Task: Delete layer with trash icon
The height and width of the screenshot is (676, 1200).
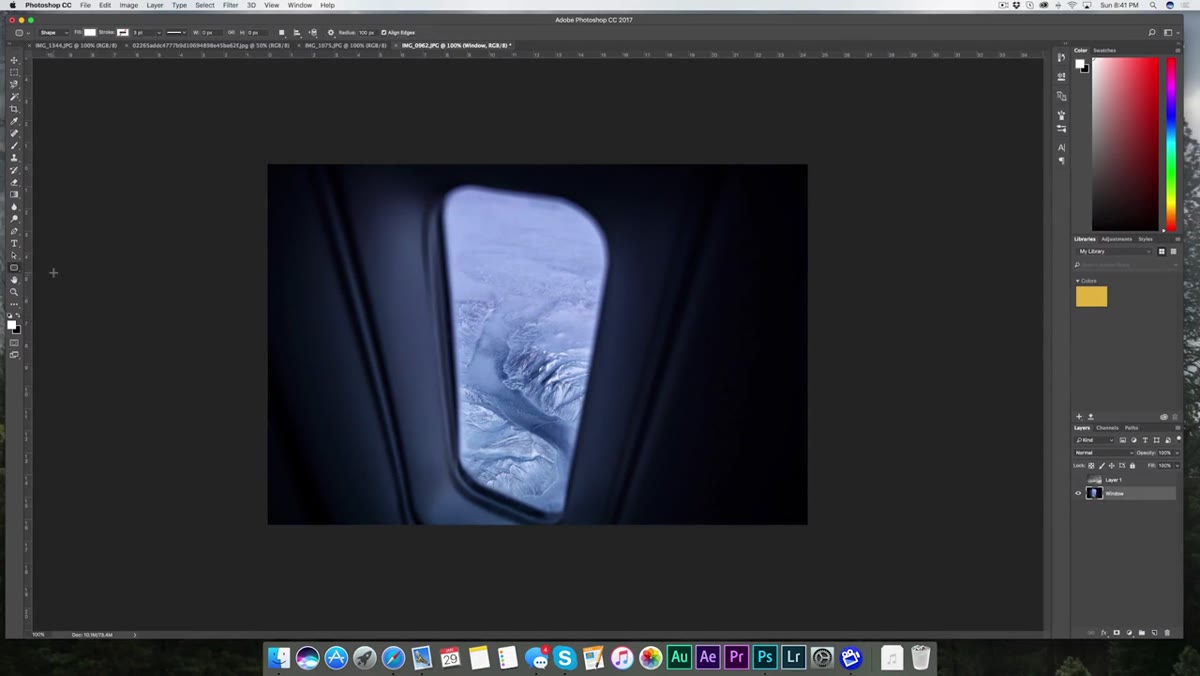Action: pos(1167,633)
